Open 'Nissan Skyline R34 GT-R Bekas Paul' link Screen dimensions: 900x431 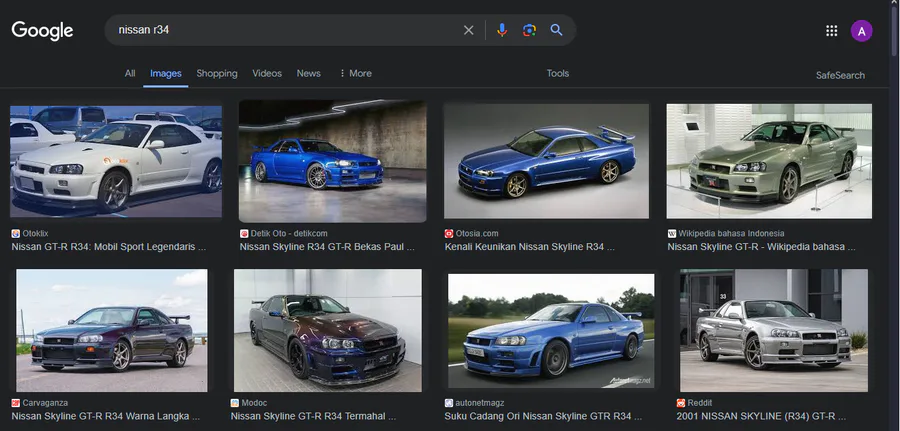(327, 247)
